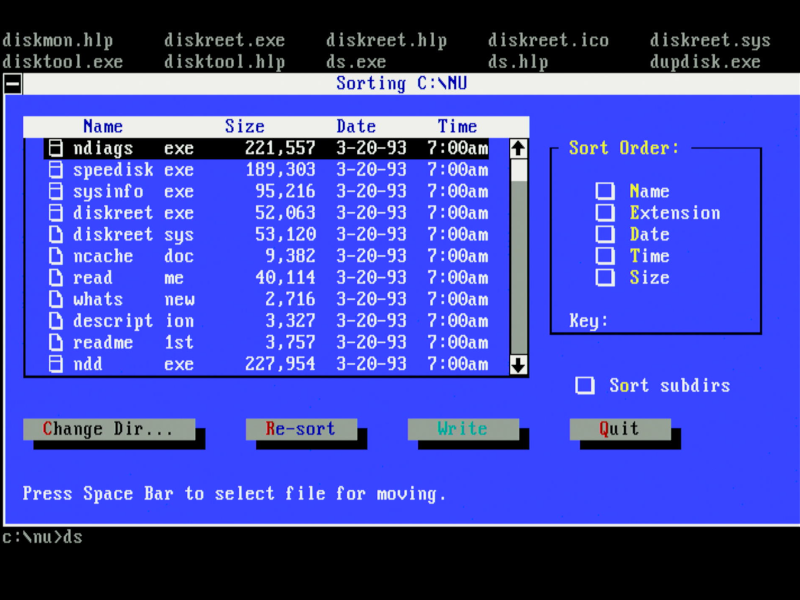Select the sysinfo file name
800x600 pixels.
coord(108,191)
